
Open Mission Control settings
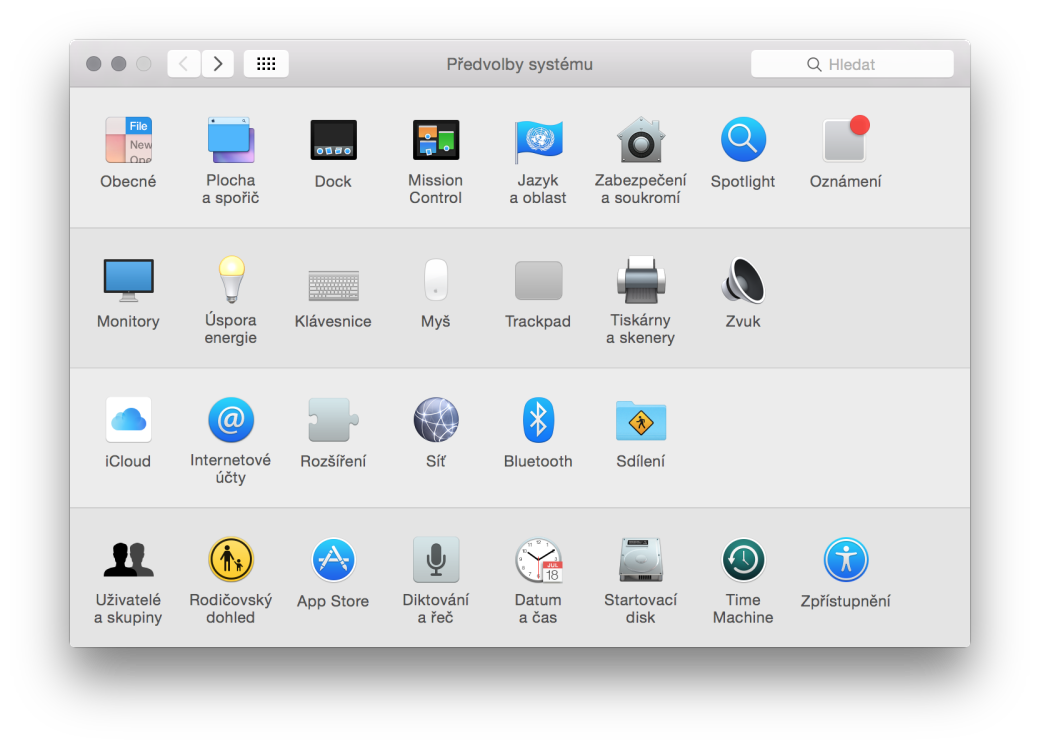(436, 139)
